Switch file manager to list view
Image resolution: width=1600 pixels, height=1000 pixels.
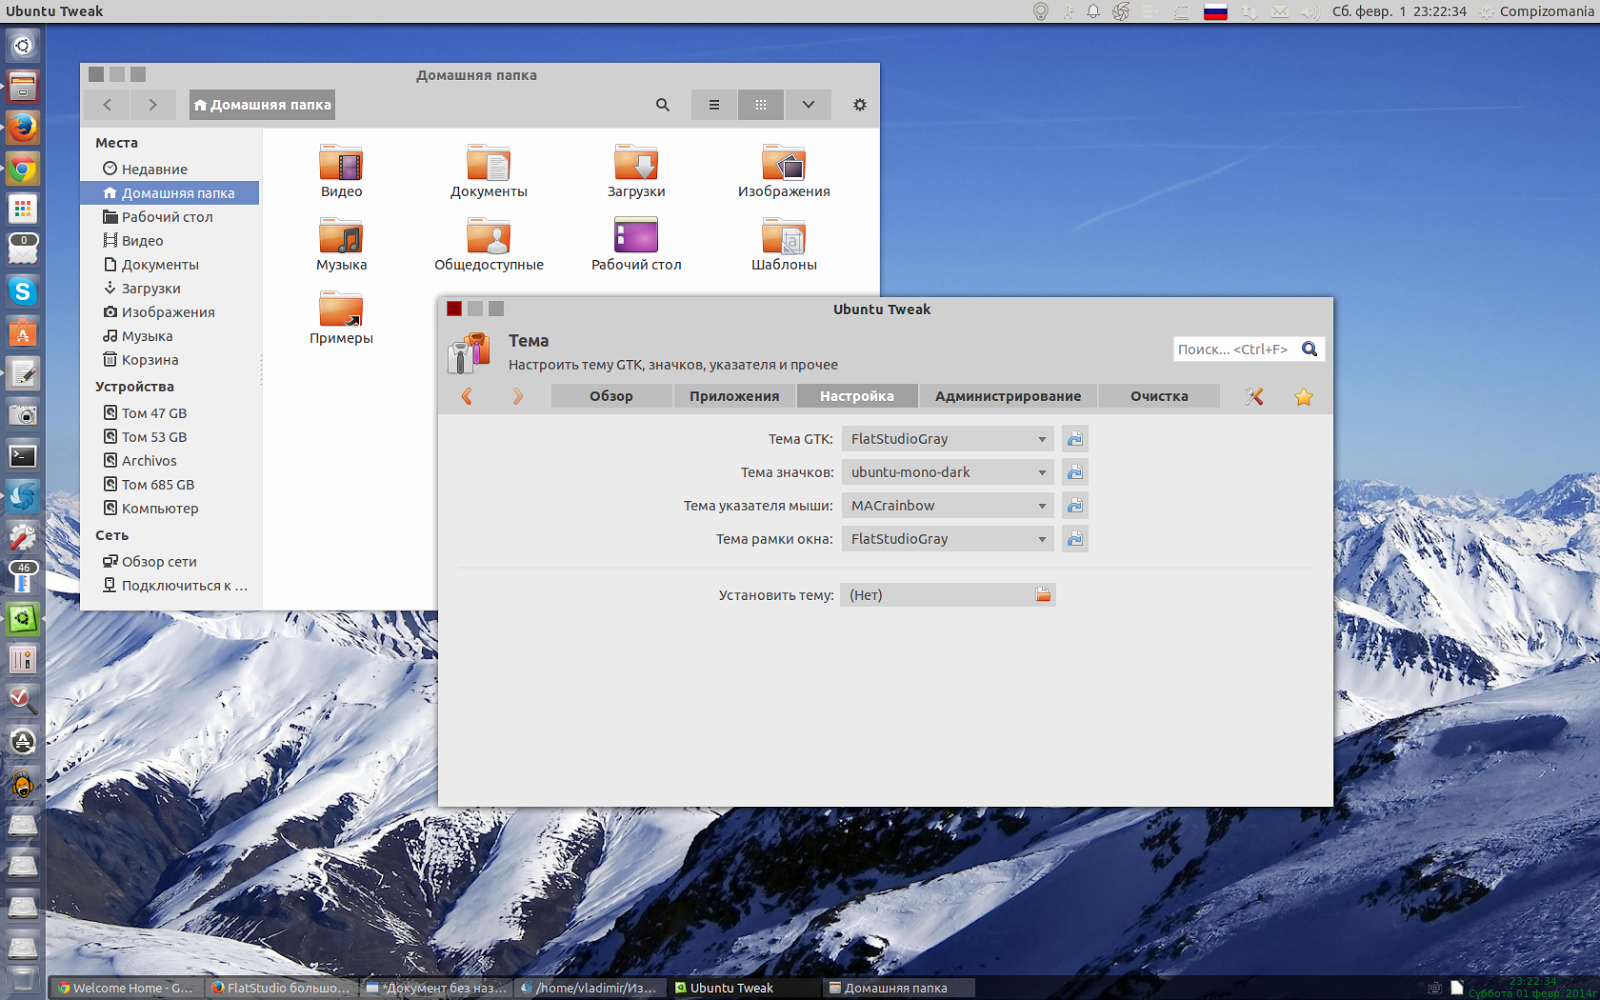714,105
